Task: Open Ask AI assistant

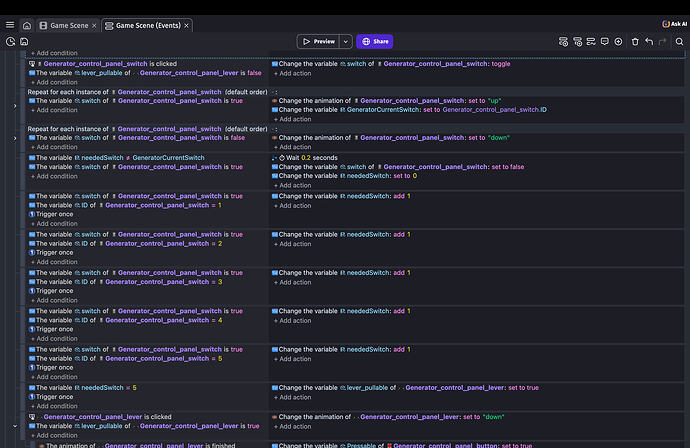Action: click(x=675, y=24)
